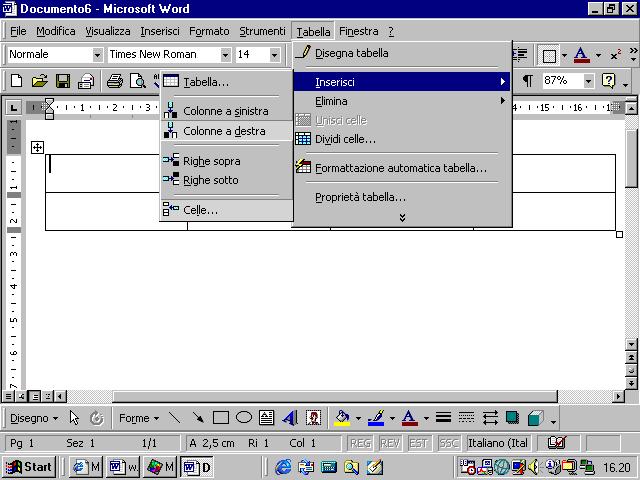Open the Style dropdown showing Normale
The image size is (640, 480).
(97, 55)
